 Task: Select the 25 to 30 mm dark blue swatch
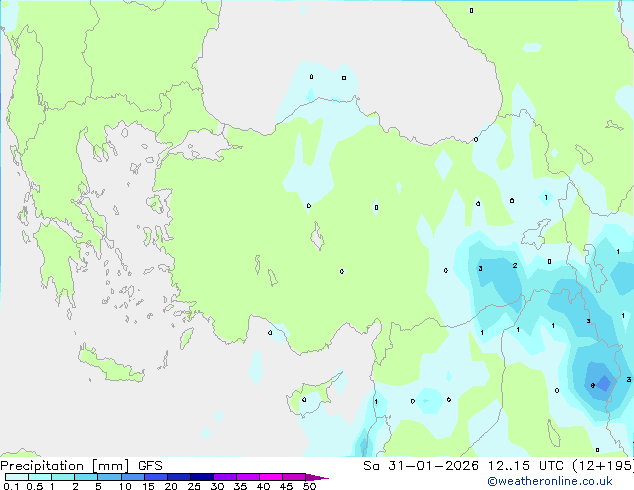point(202,477)
